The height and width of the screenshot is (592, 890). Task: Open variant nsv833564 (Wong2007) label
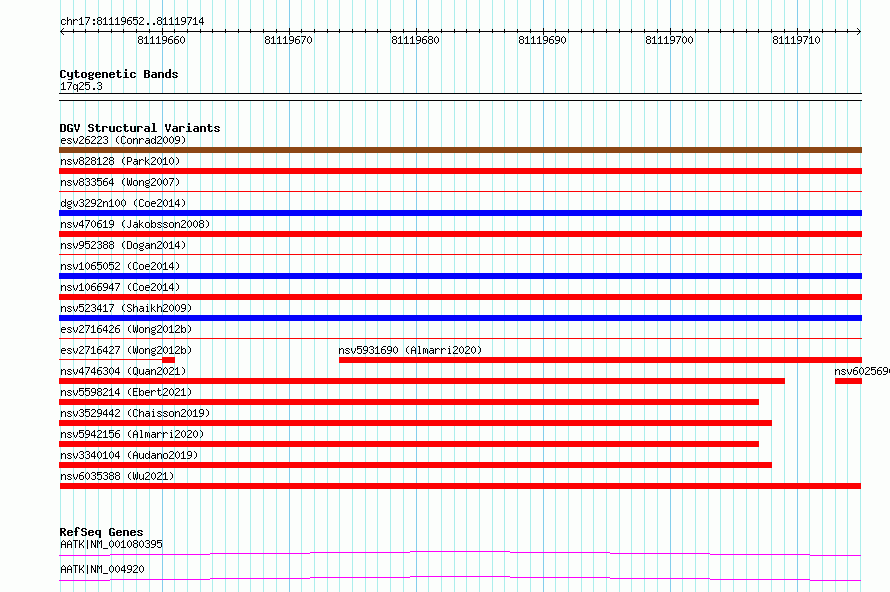click(120, 182)
